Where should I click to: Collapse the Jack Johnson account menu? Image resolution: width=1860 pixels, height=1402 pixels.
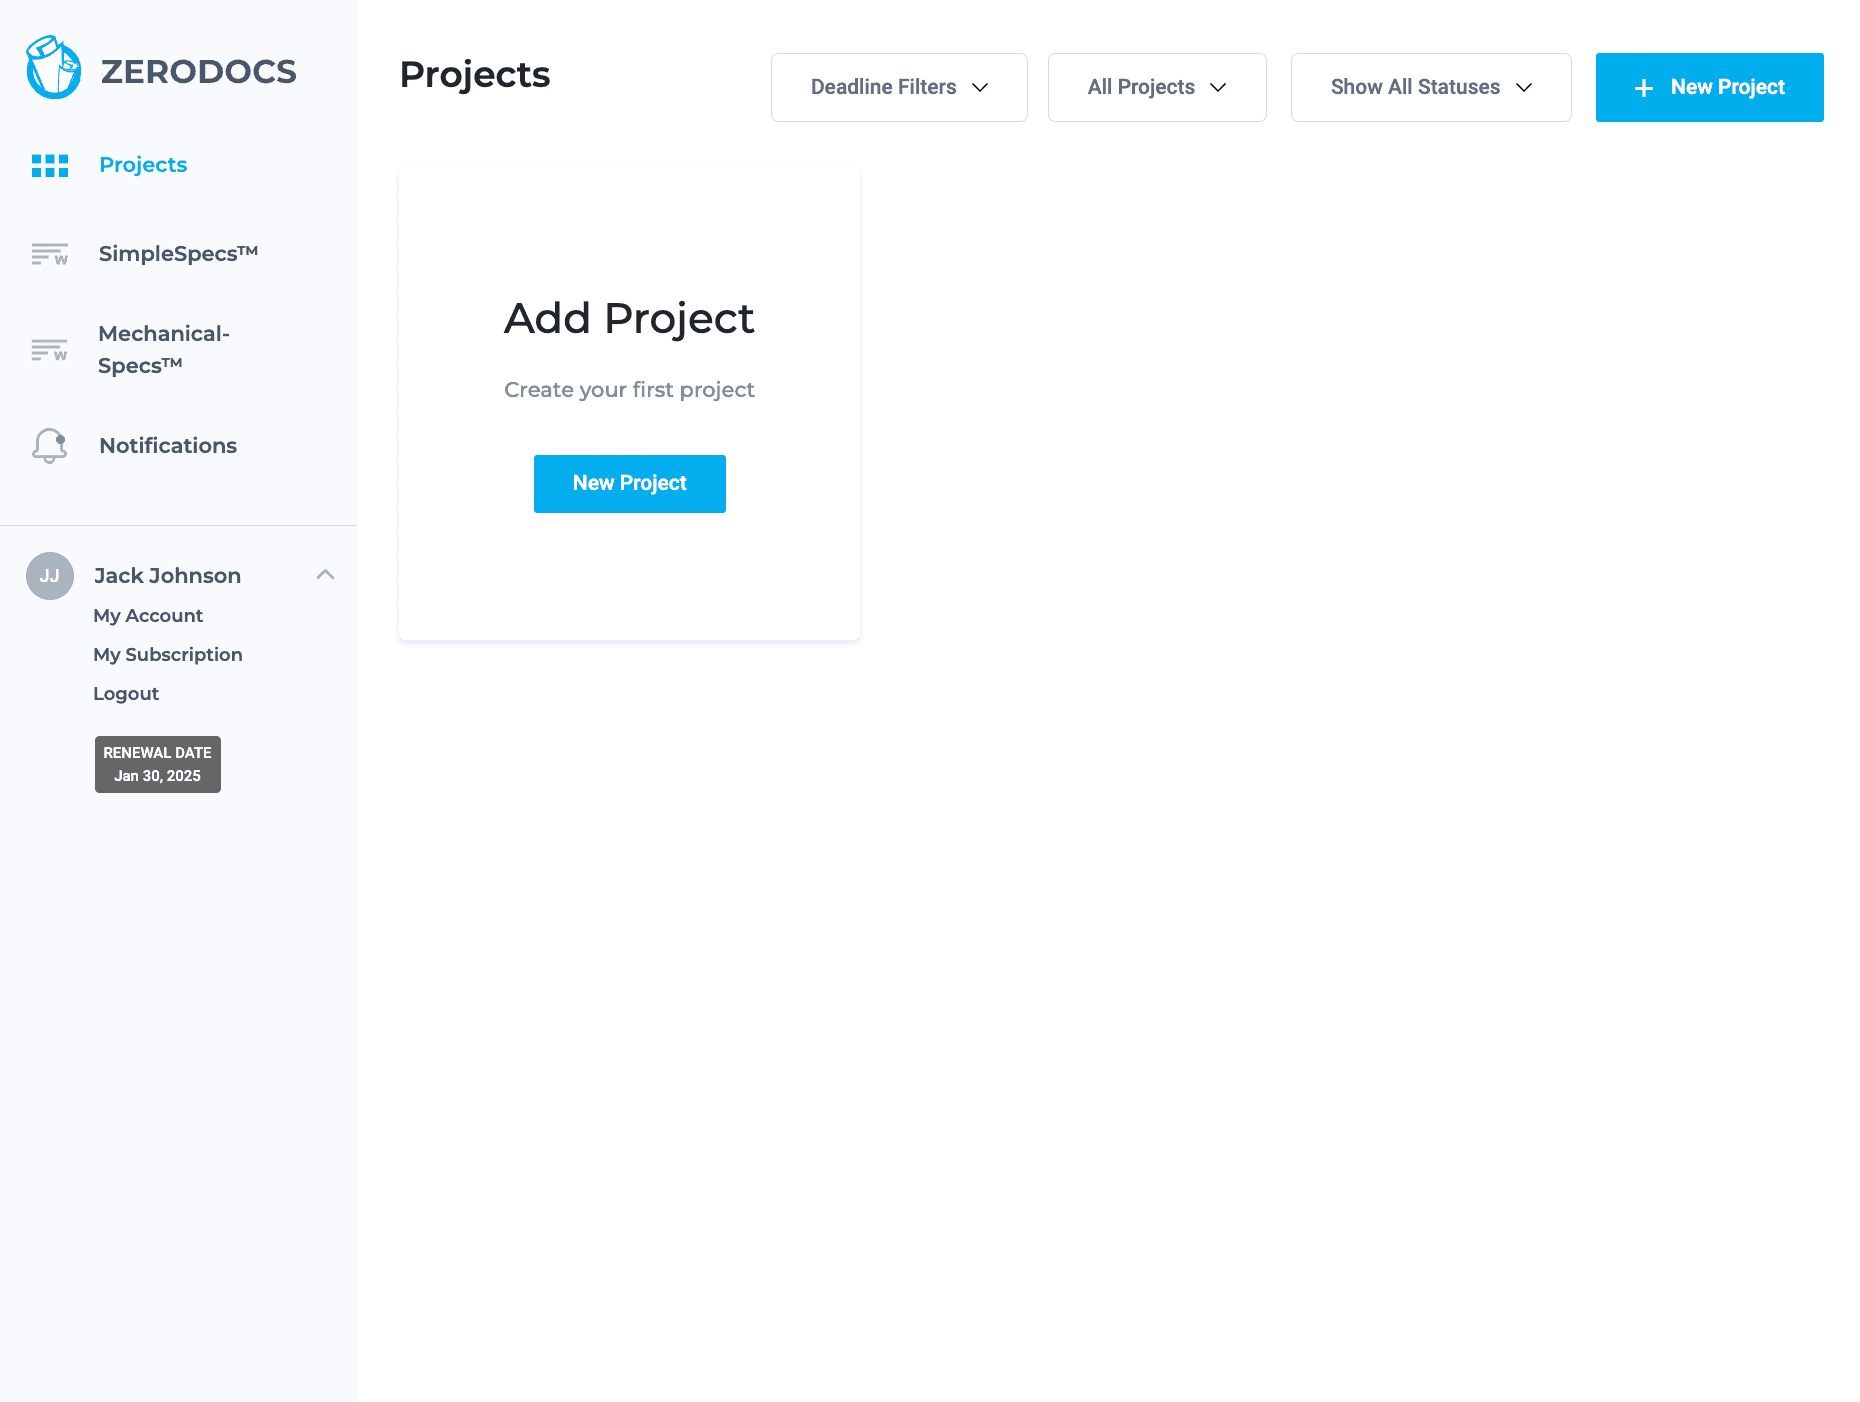(x=326, y=575)
